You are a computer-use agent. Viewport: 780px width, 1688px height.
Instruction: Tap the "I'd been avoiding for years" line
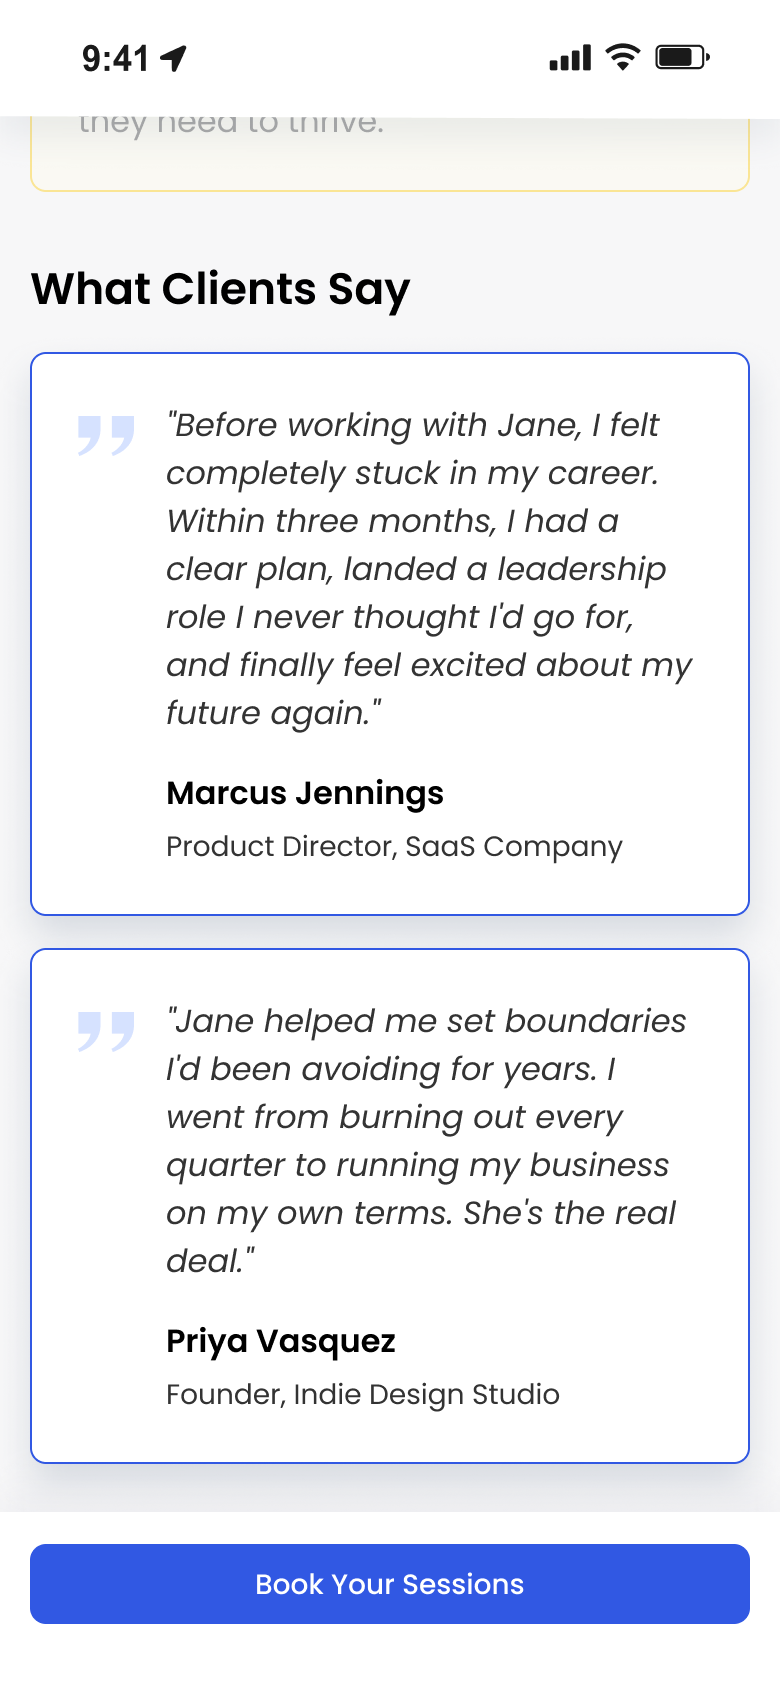(391, 1069)
